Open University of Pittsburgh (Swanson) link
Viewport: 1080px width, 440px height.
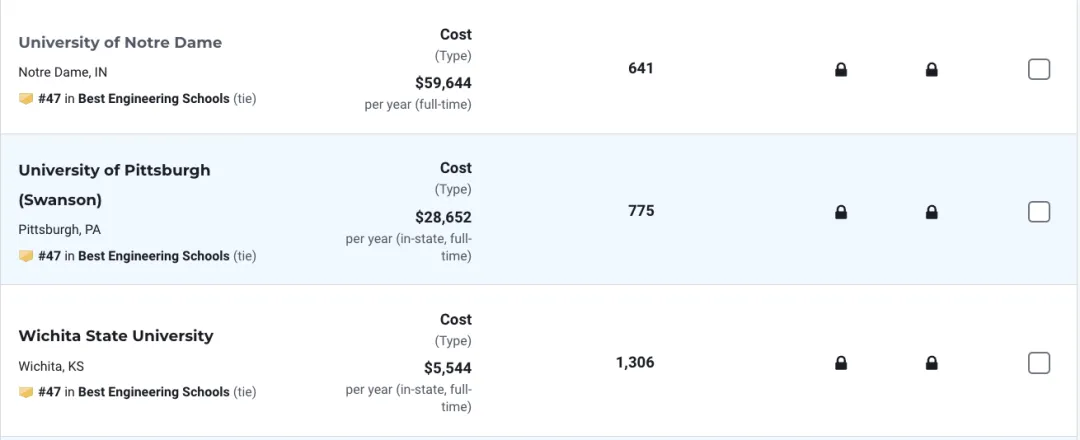tap(114, 185)
